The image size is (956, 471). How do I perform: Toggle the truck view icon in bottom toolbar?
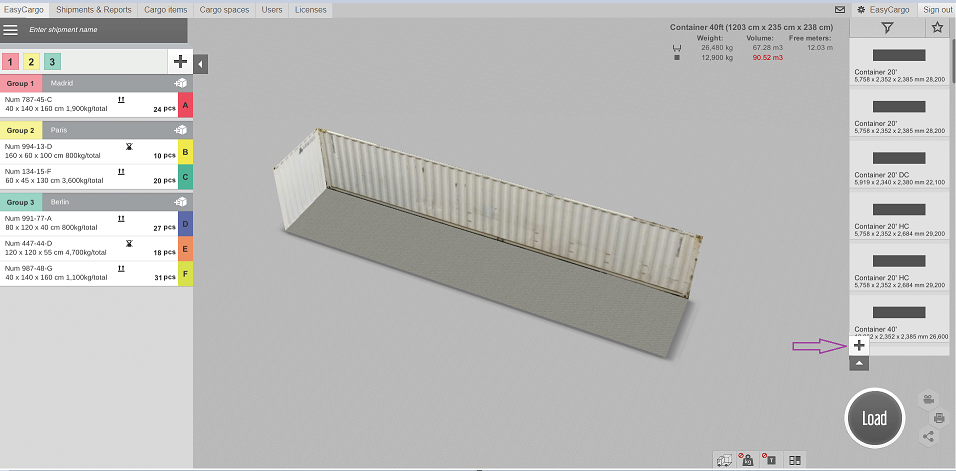click(723, 460)
